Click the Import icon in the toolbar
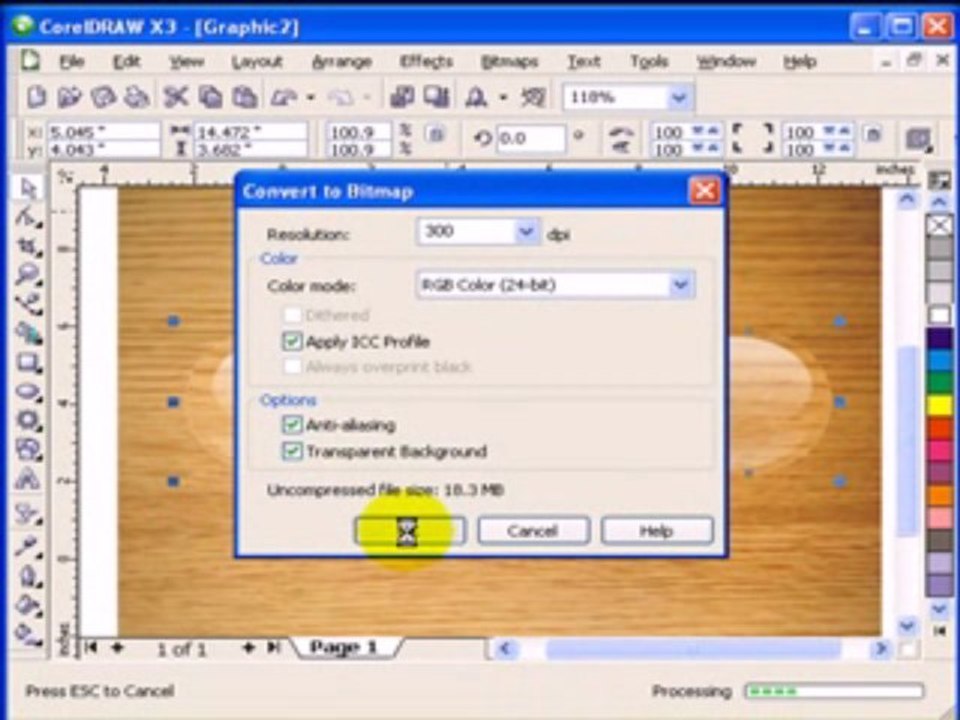The width and height of the screenshot is (960, 720). coord(402,97)
